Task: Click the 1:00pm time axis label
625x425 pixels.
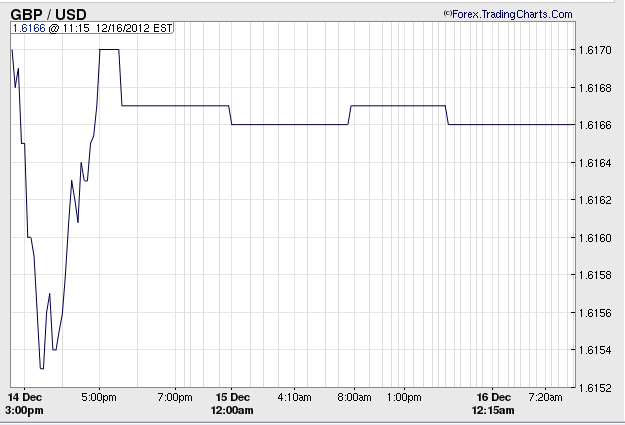Action: (x=404, y=397)
